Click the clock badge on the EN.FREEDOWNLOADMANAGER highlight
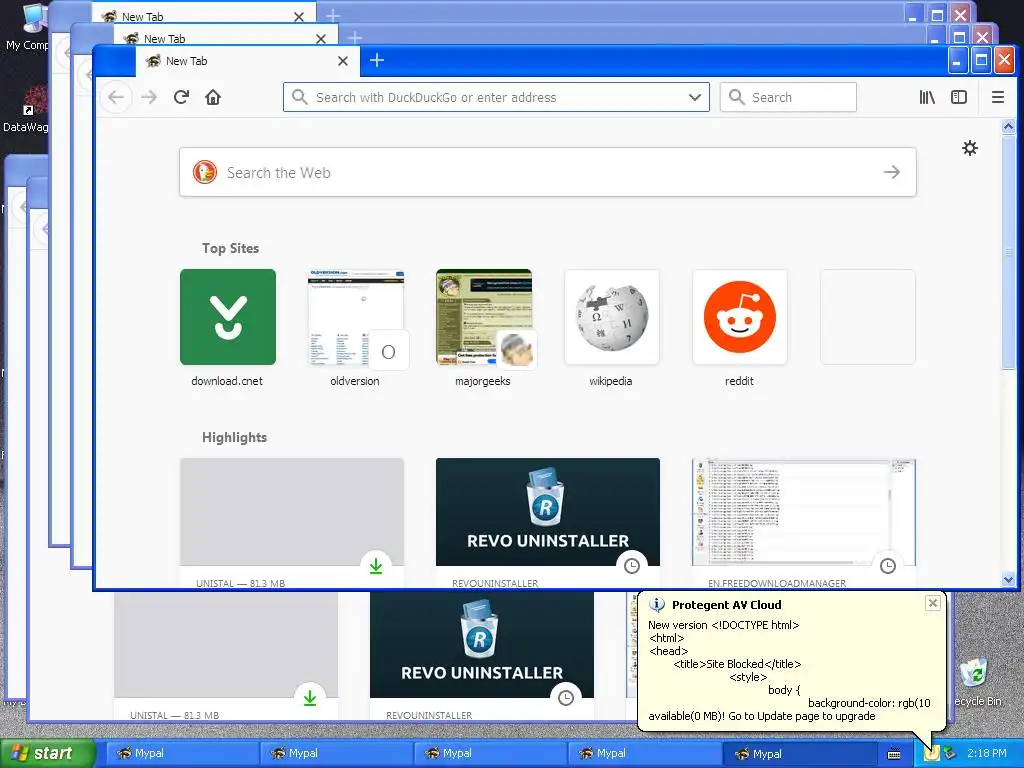The image size is (1024, 768). coord(888,566)
